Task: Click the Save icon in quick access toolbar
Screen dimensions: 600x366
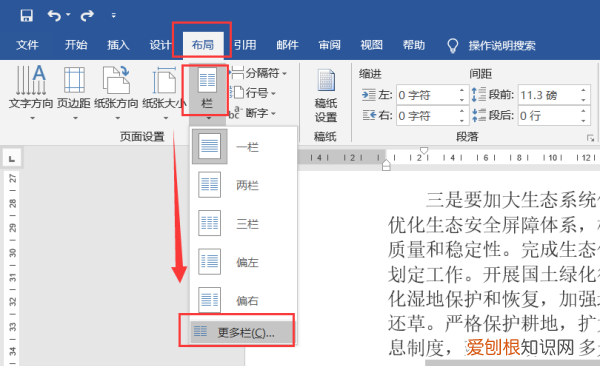Action: pyautogui.click(x=26, y=15)
